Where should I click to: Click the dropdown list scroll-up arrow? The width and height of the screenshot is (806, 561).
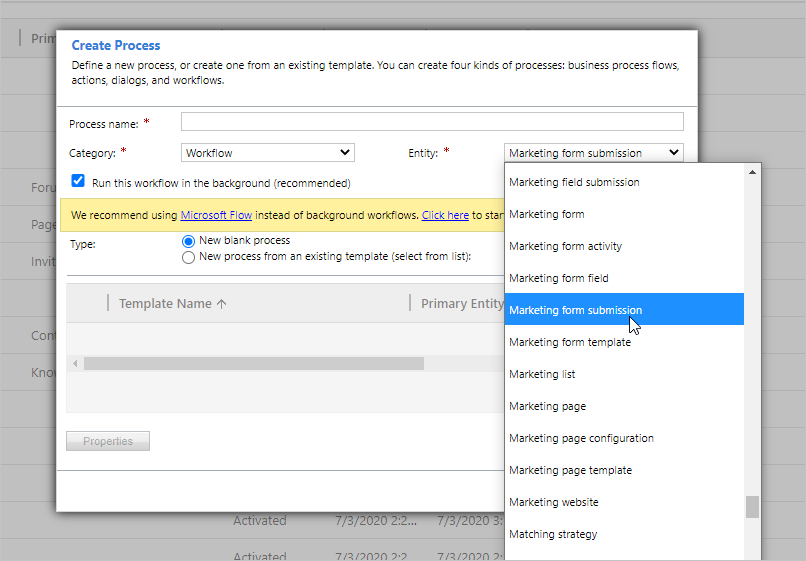point(752,172)
